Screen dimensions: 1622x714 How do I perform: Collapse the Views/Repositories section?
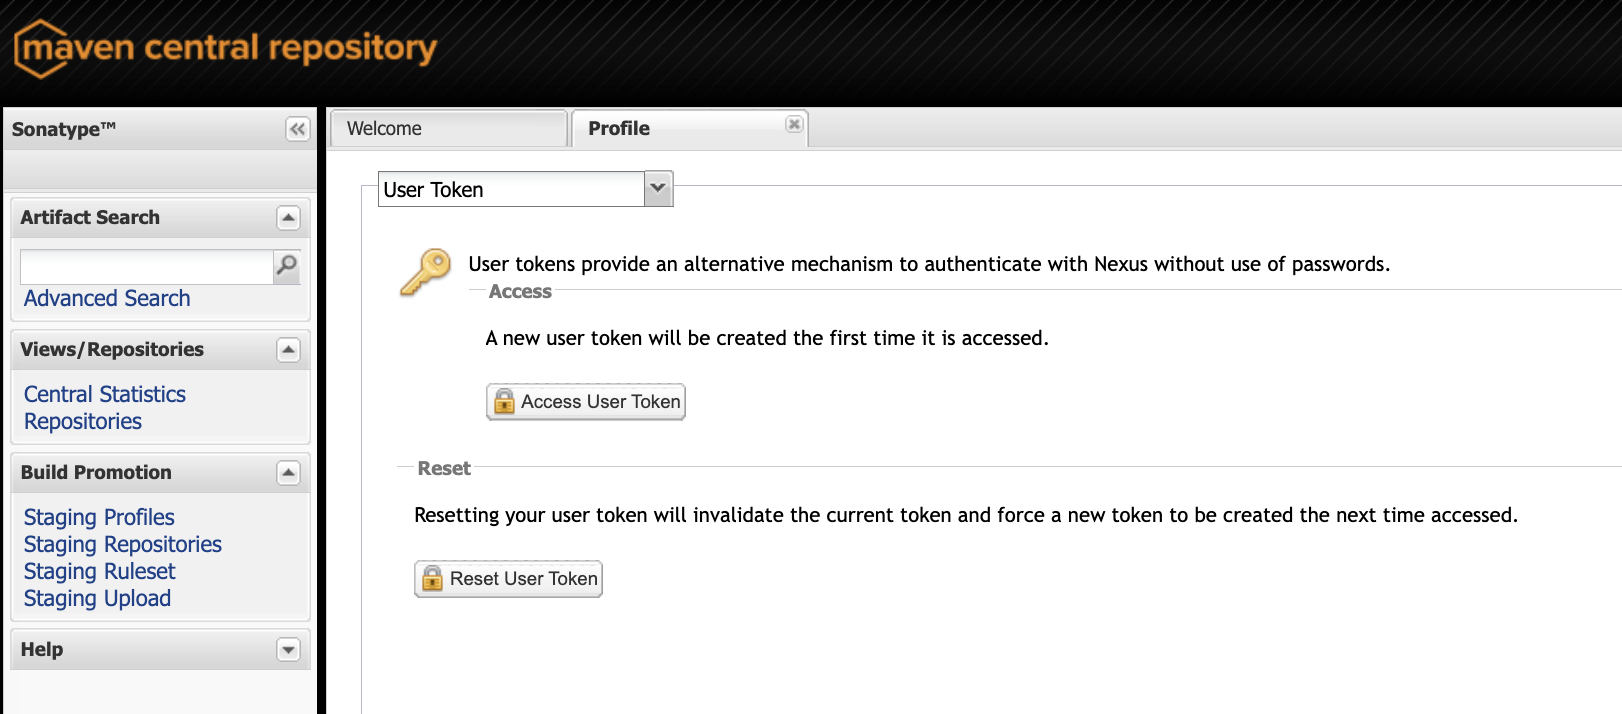[288, 350]
